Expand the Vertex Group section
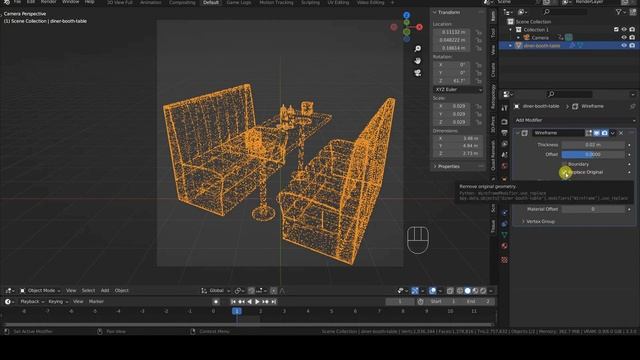 524,222
